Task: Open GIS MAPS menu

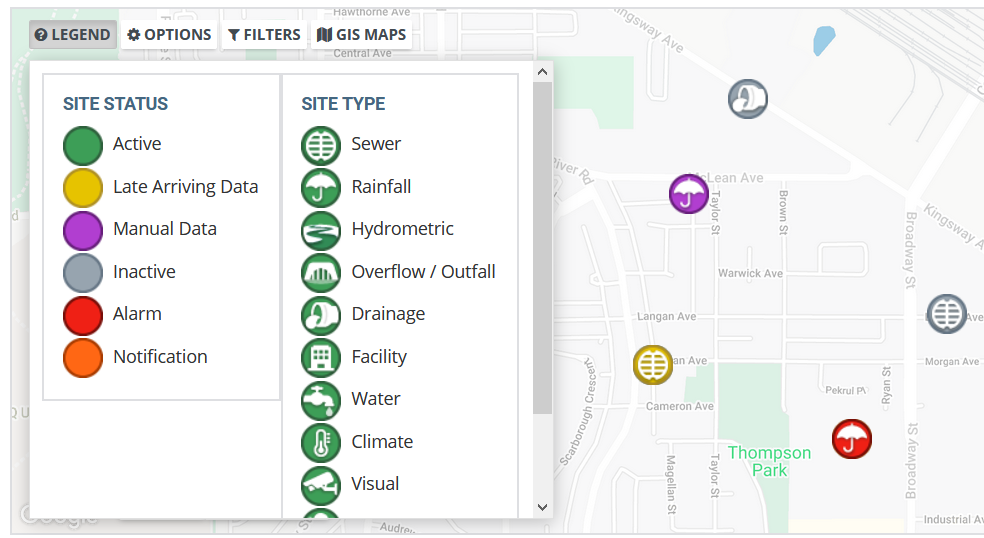Action: coord(361,35)
